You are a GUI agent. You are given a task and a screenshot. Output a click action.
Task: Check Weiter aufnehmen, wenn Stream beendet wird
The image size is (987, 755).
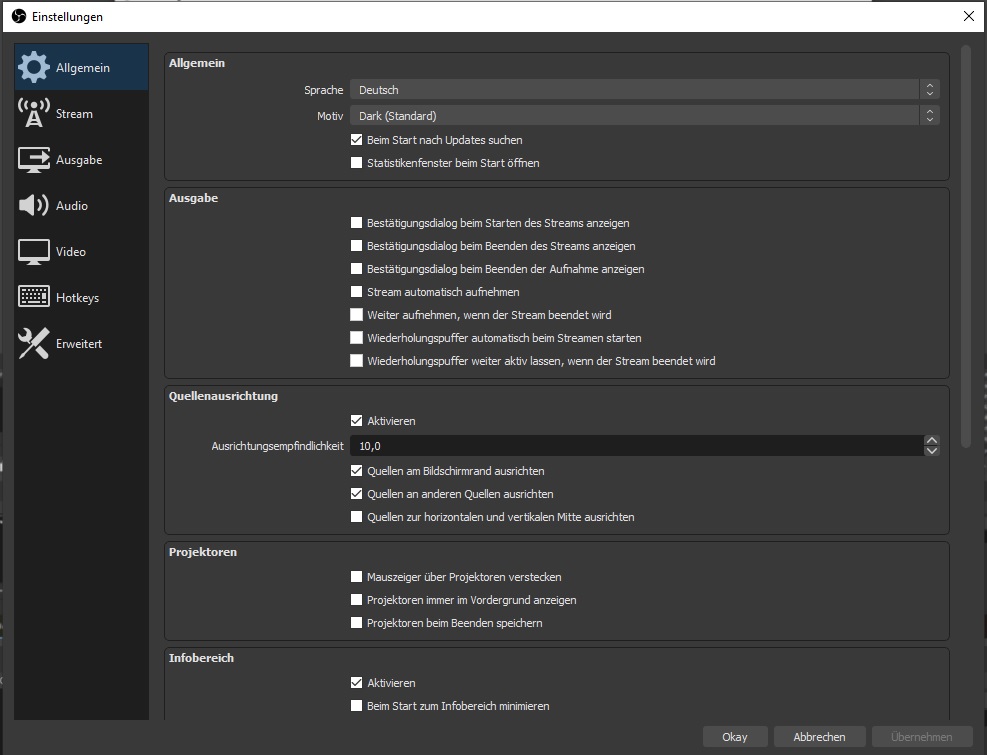click(x=356, y=314)
